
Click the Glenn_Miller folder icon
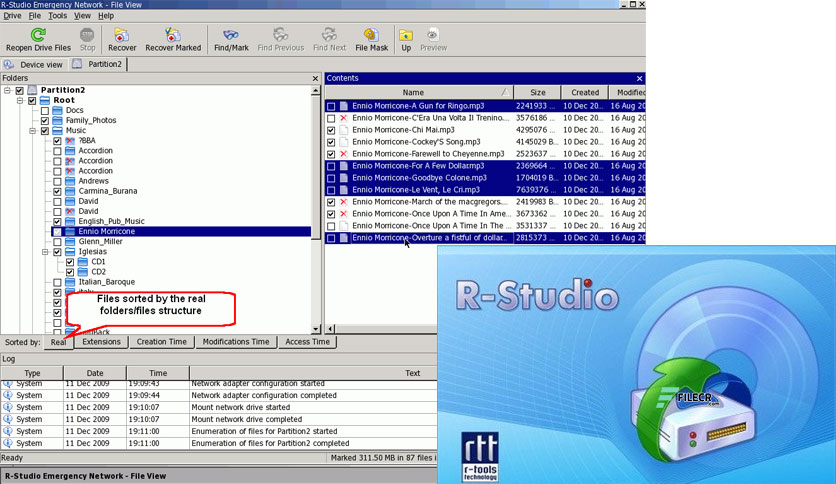(x=70, y=241)
